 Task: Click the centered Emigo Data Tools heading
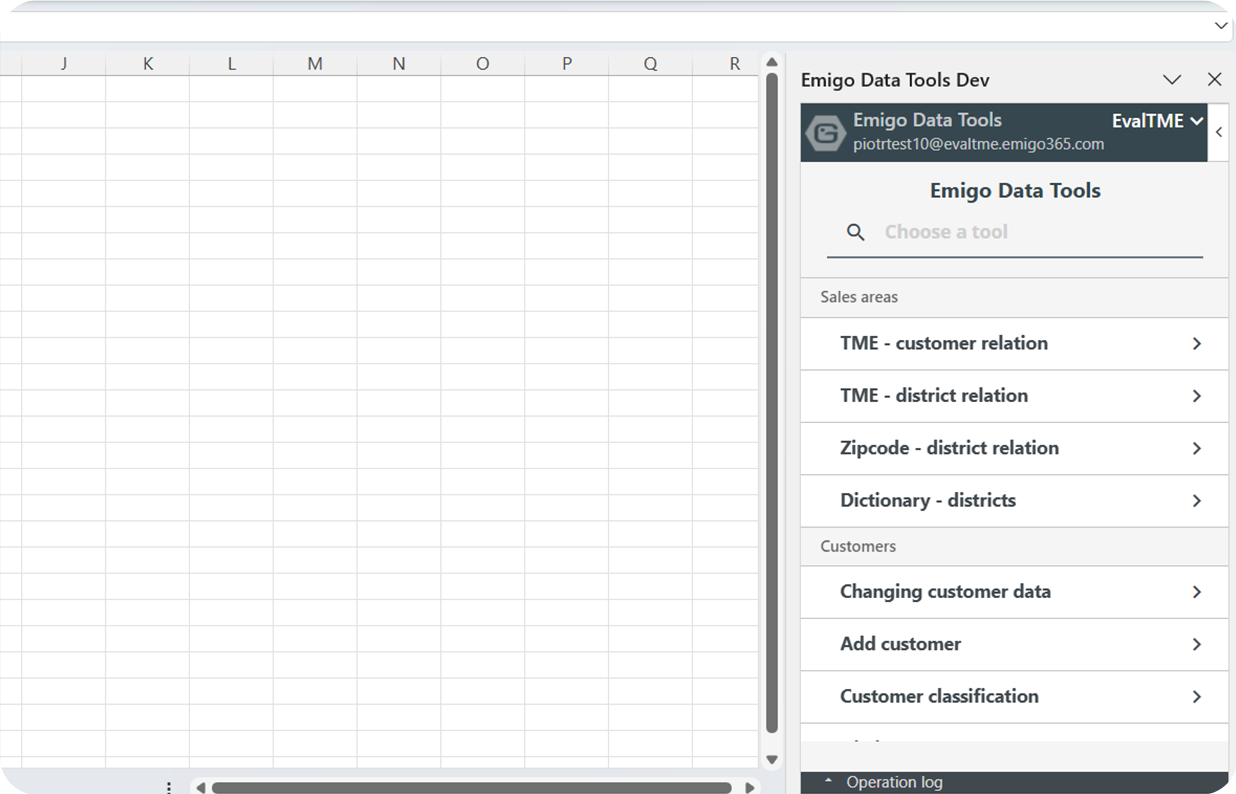pos(1015,191)
